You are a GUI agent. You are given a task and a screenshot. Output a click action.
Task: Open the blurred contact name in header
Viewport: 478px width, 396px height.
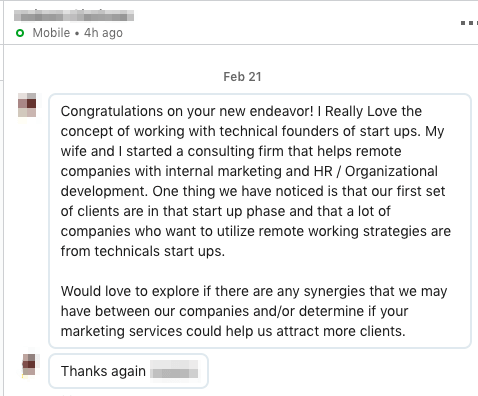pyautogui.click(x=74, y=15)
